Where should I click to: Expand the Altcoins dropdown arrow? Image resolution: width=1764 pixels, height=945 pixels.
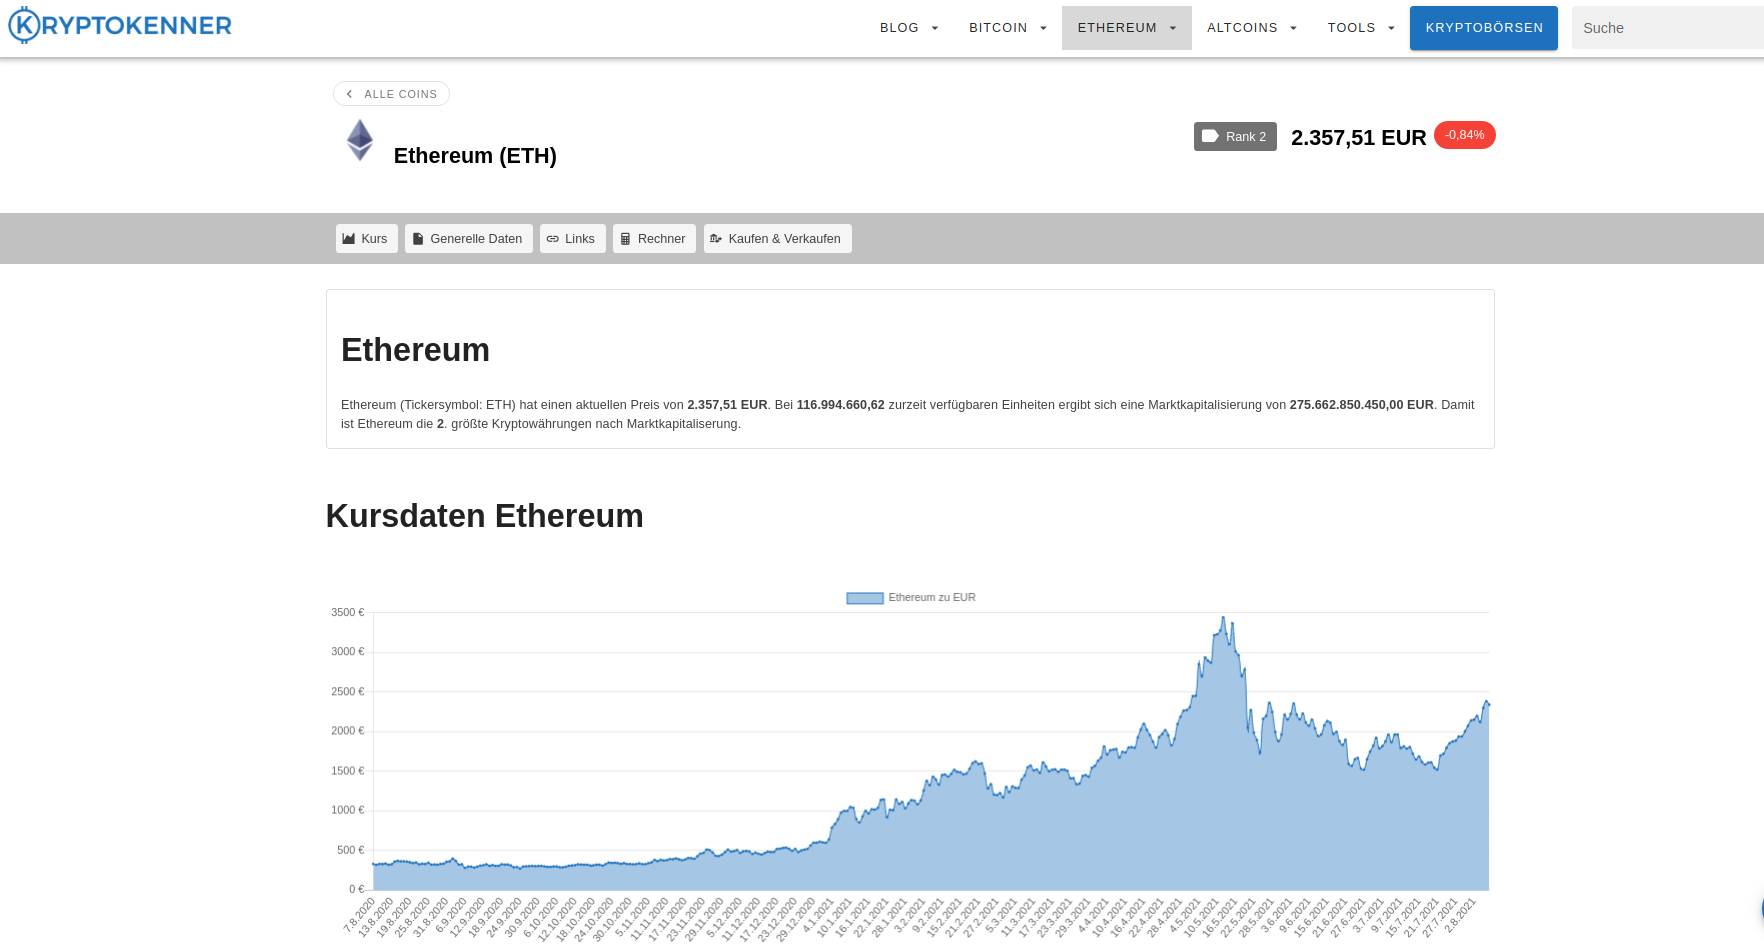pyautogui.click(x=1293, y=28)
